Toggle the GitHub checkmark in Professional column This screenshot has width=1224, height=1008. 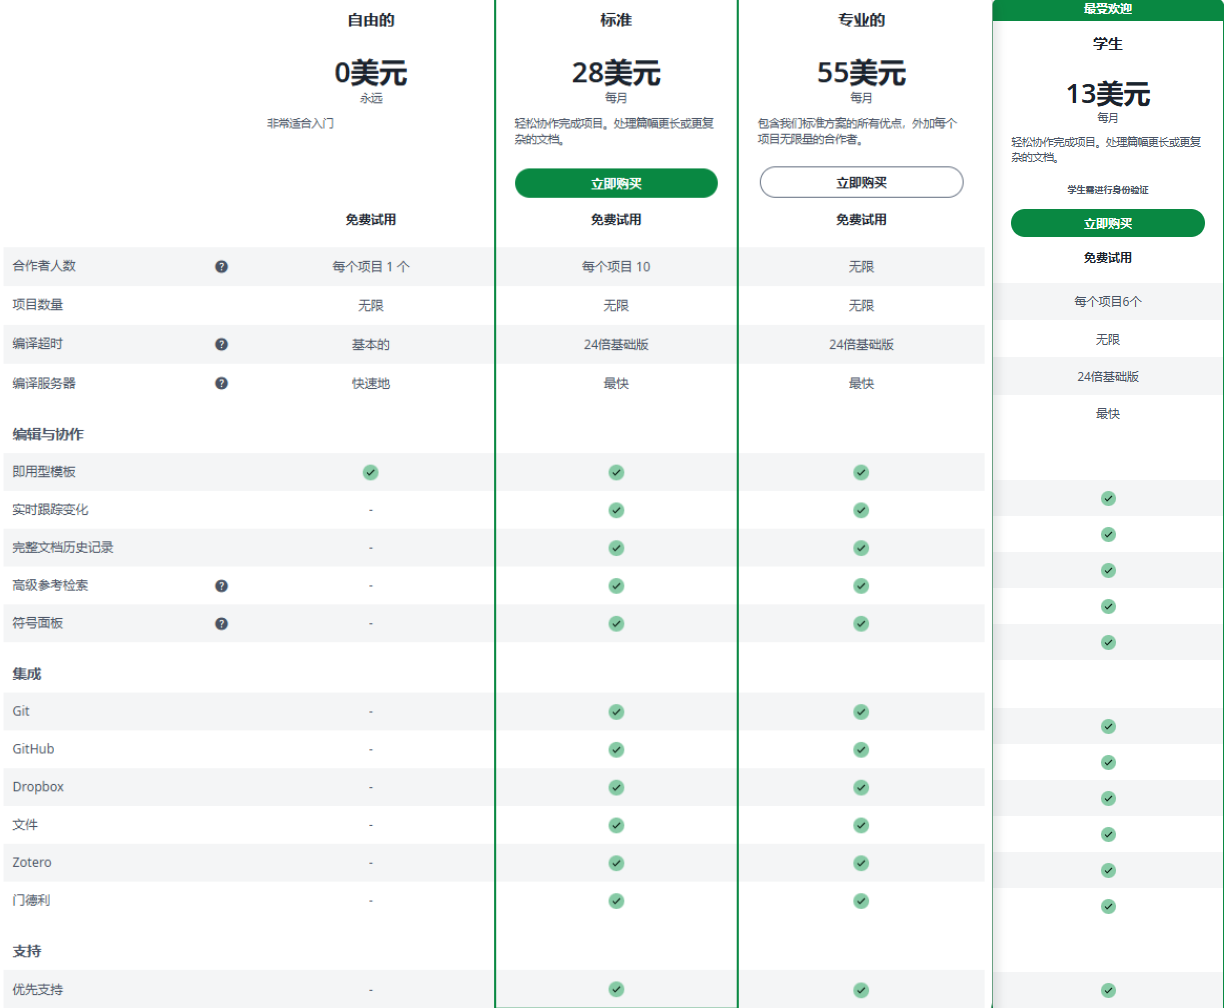pos(861,749)
